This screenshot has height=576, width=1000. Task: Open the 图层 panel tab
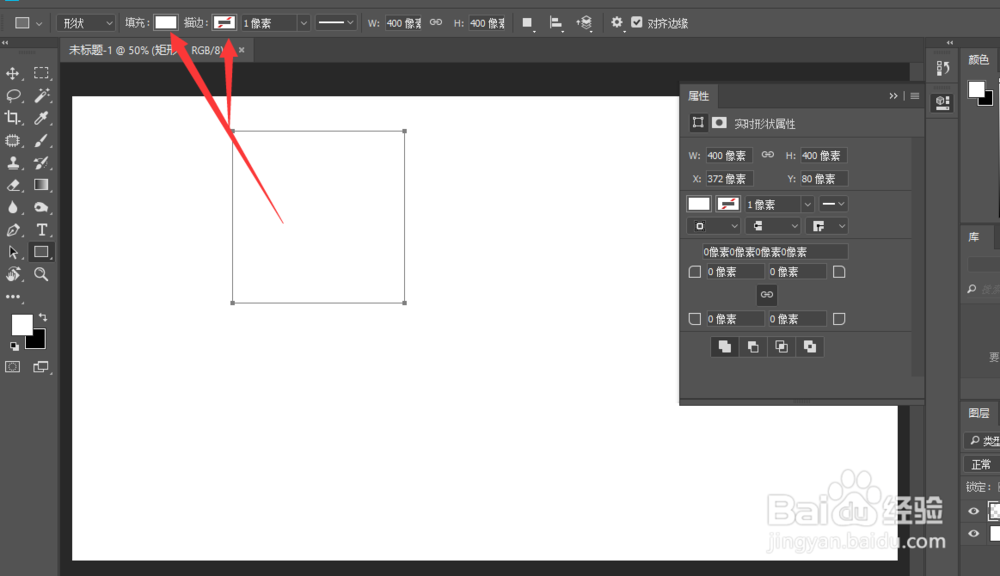click(978, 413)
